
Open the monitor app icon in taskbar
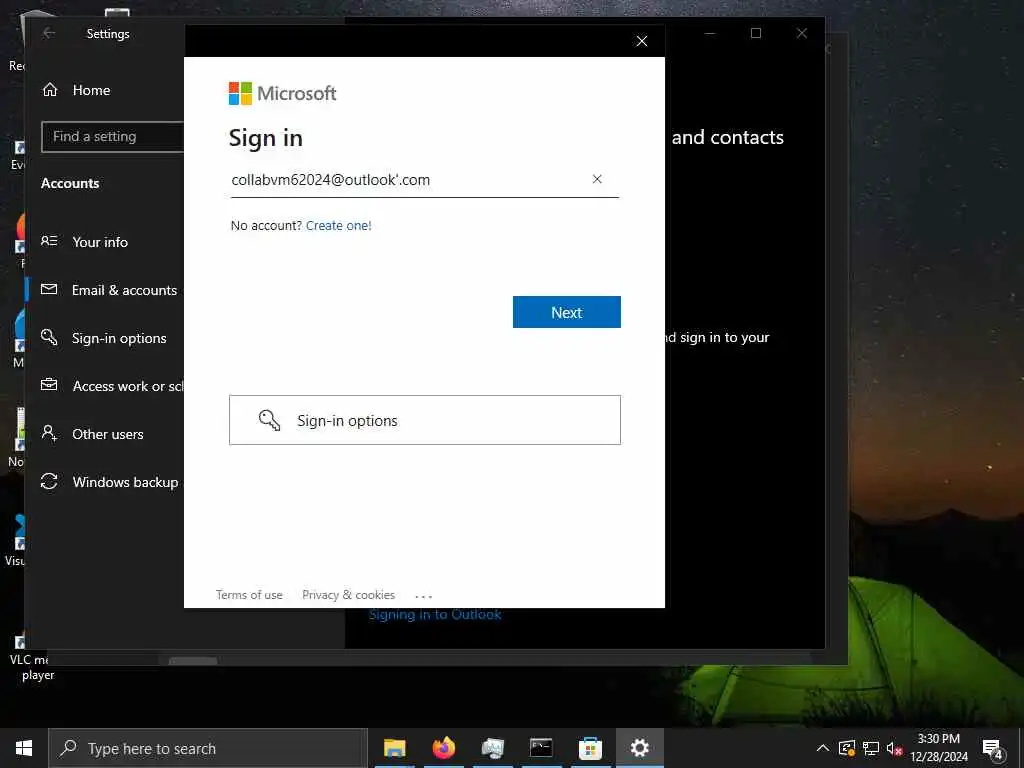tap(492, 748)
